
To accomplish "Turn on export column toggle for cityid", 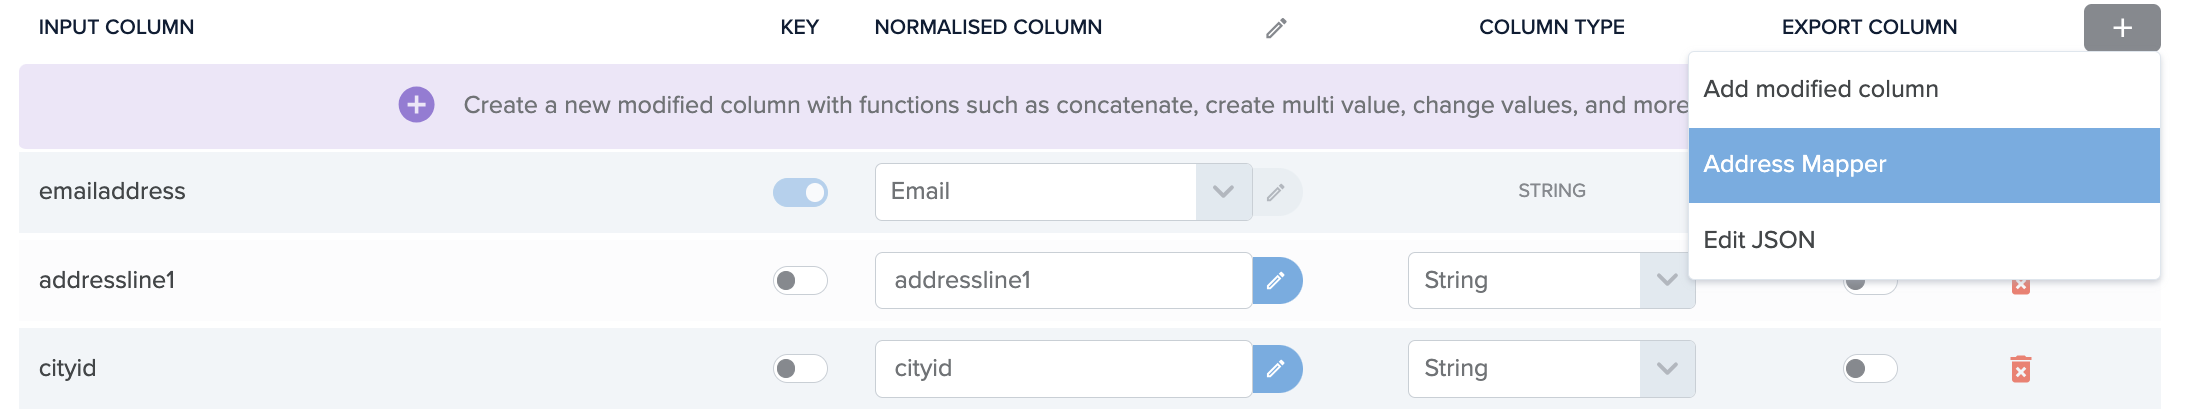I will 1870,369.
